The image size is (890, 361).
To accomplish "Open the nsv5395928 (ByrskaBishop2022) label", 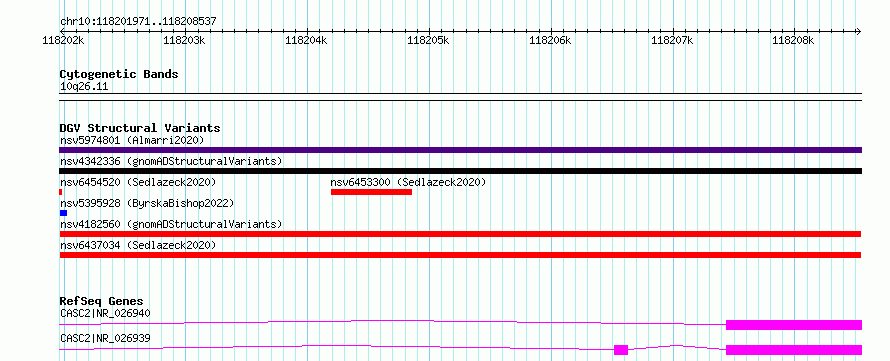I will click(x=147, y=203).
